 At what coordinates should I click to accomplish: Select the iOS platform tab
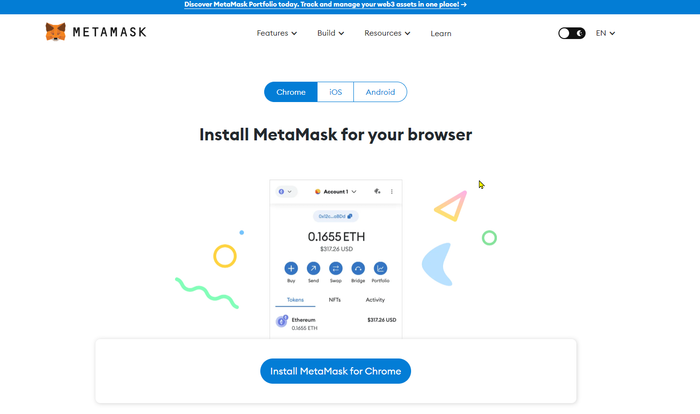pos(335,92)
